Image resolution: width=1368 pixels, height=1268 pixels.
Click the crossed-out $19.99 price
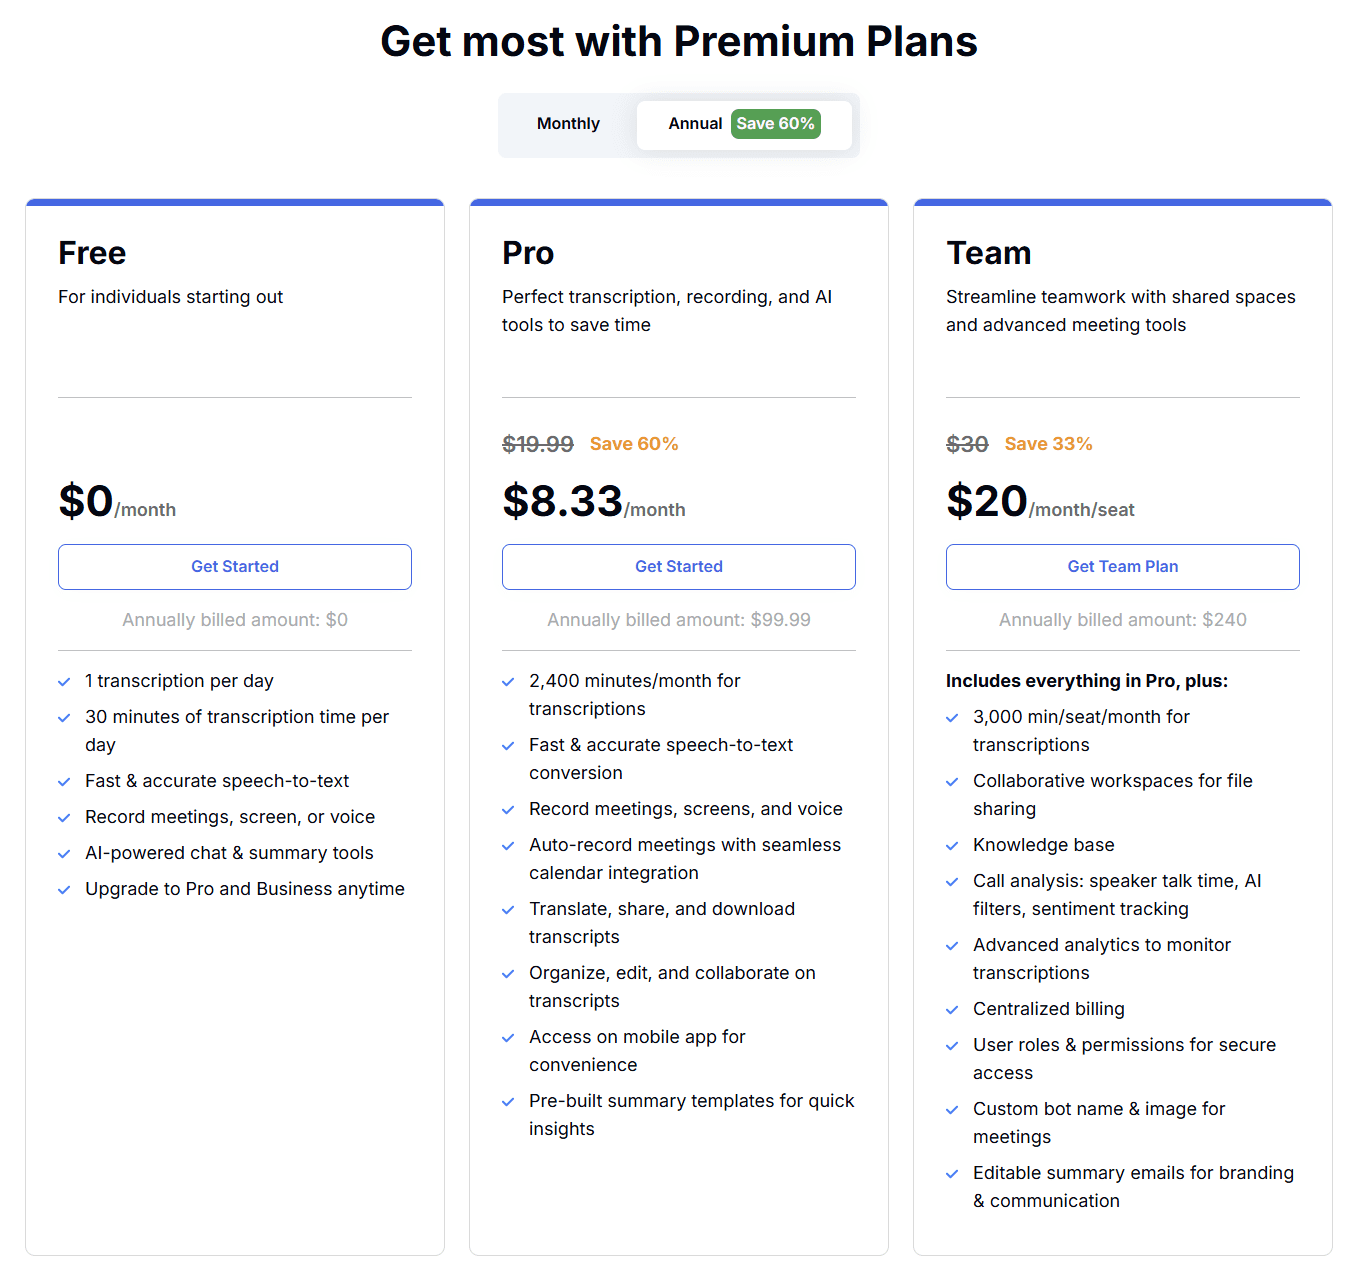point(538,444)
